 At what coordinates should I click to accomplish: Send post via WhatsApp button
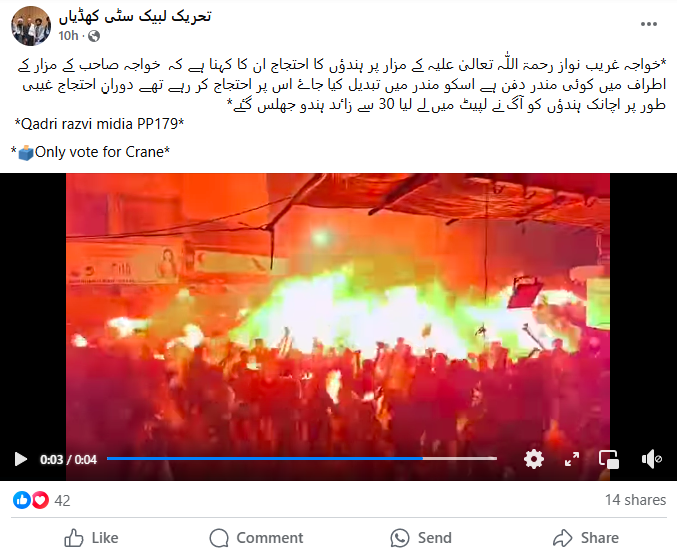tap(421, 538)
